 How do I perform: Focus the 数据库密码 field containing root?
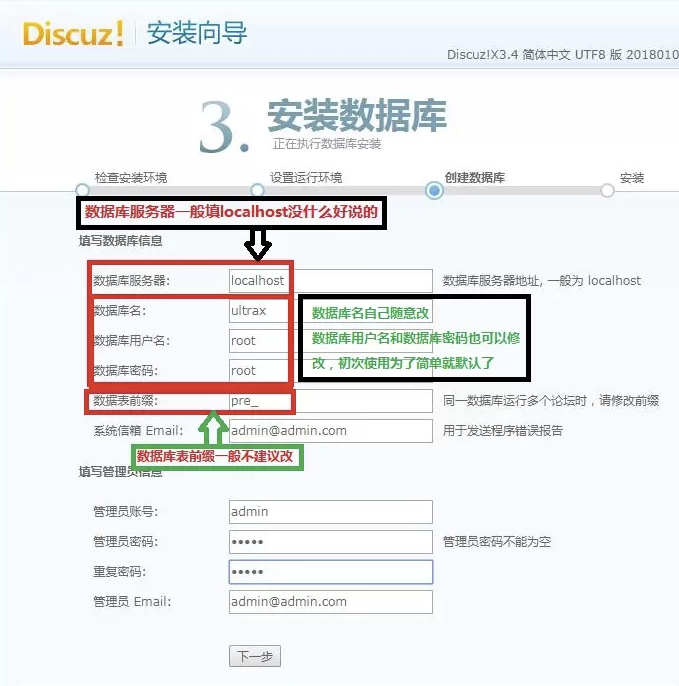tap(331, 371)
